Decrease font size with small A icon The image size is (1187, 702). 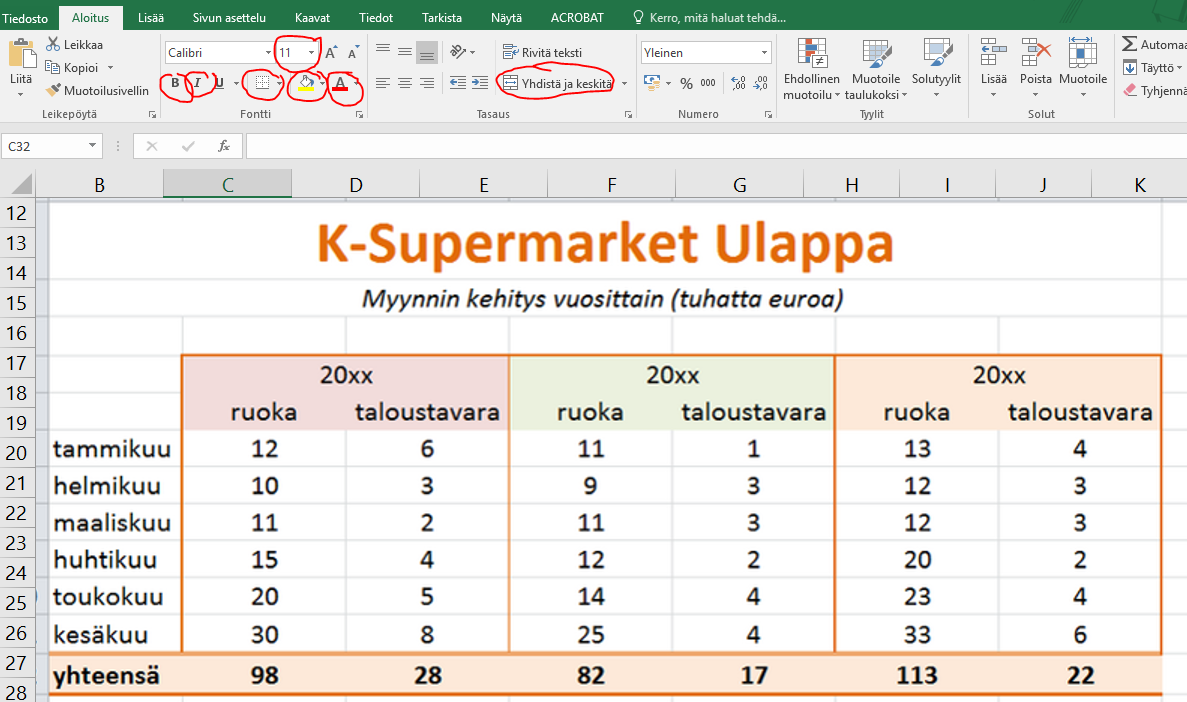354,53
